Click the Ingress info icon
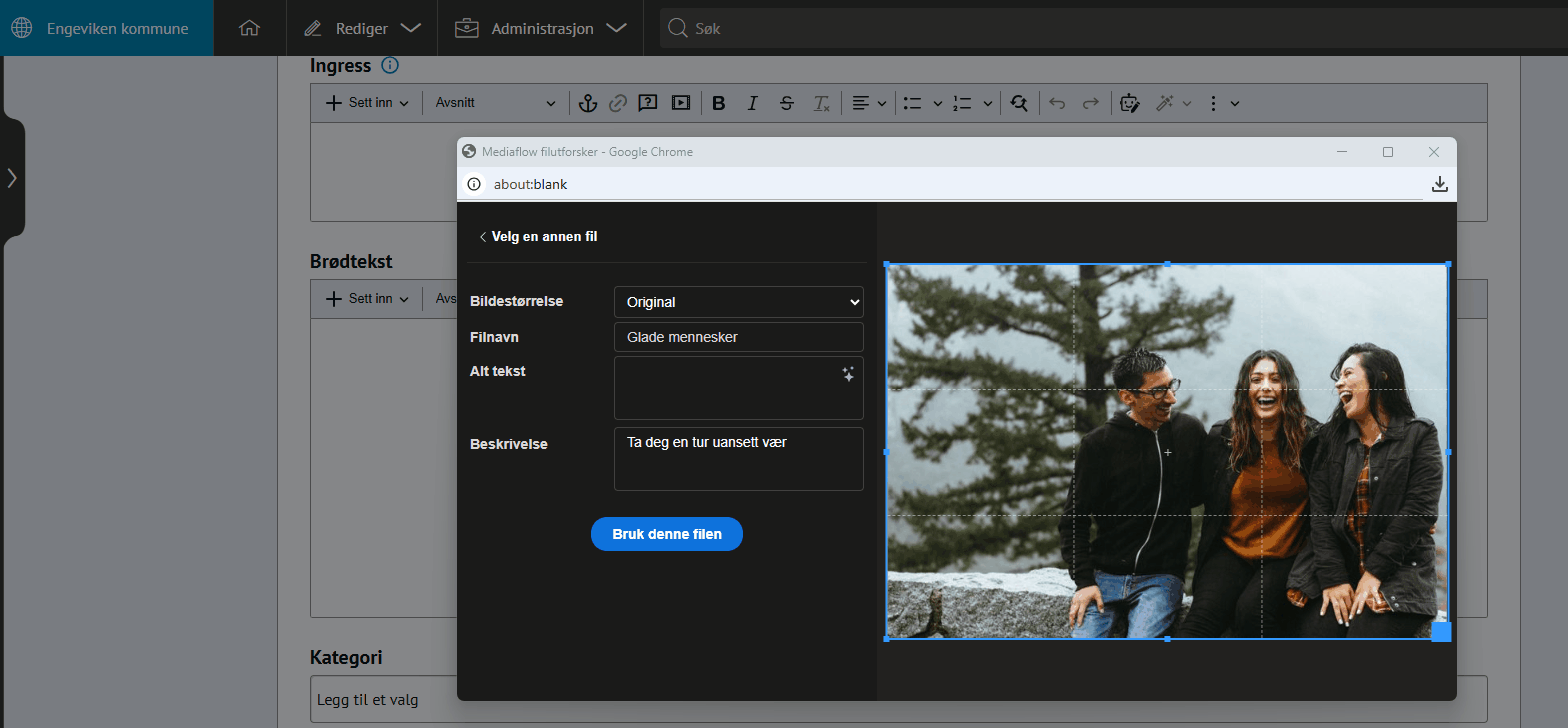This screenshot has width=1568, height=728. tap(390, 65)
